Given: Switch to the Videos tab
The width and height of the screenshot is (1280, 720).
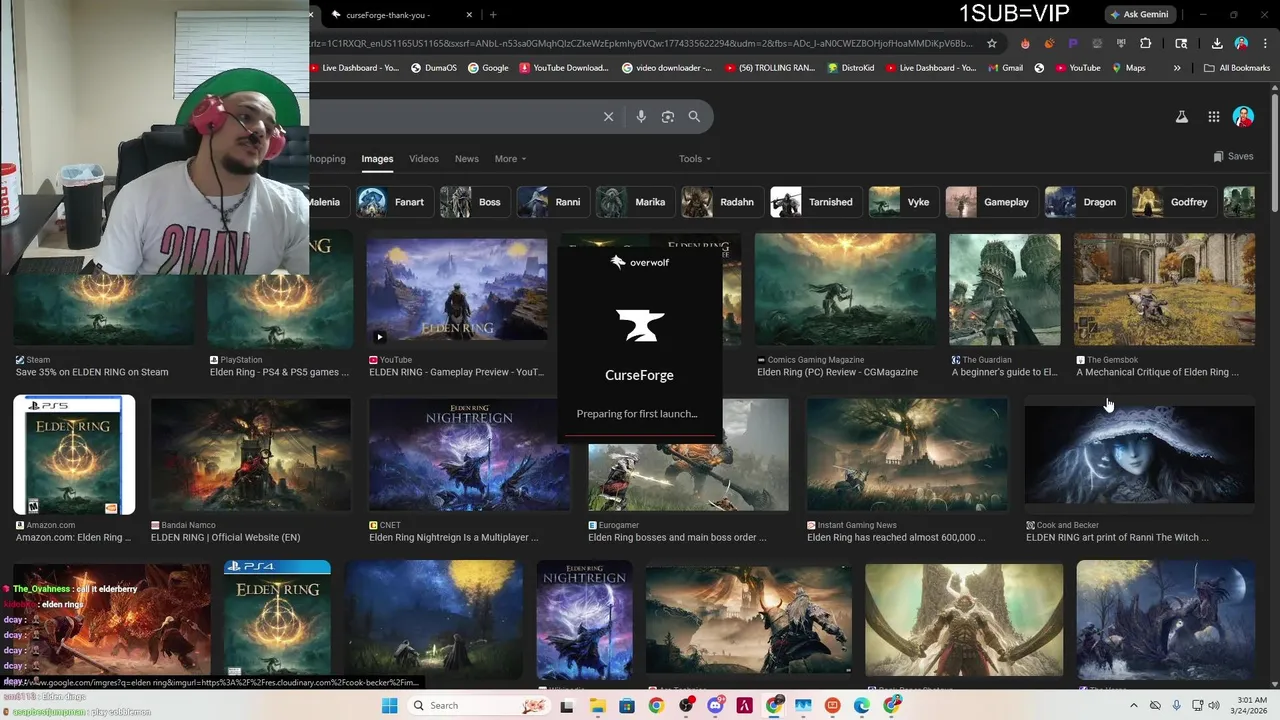Looking at the screenshot, I should point(424,159).
